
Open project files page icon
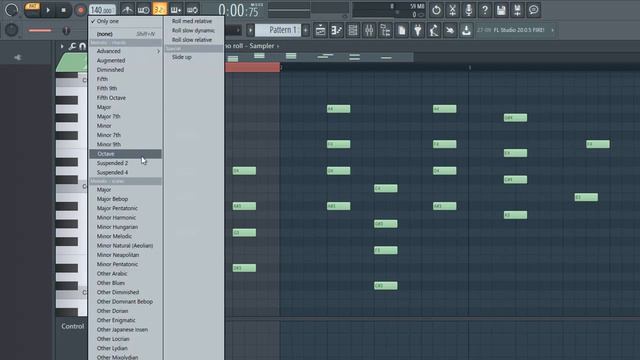[x=402, y=30]
